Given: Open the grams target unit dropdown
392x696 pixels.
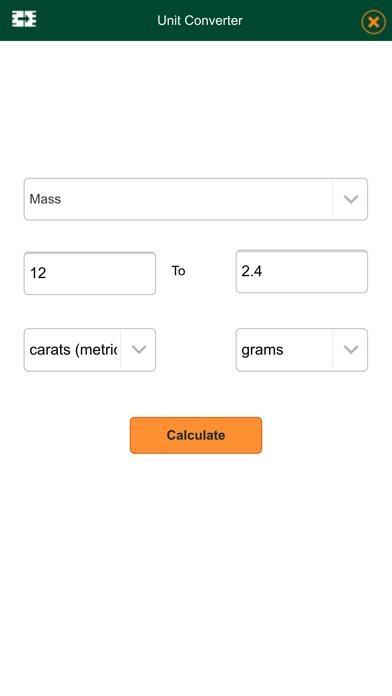Looking at the screenshot, I should (302, 350).
